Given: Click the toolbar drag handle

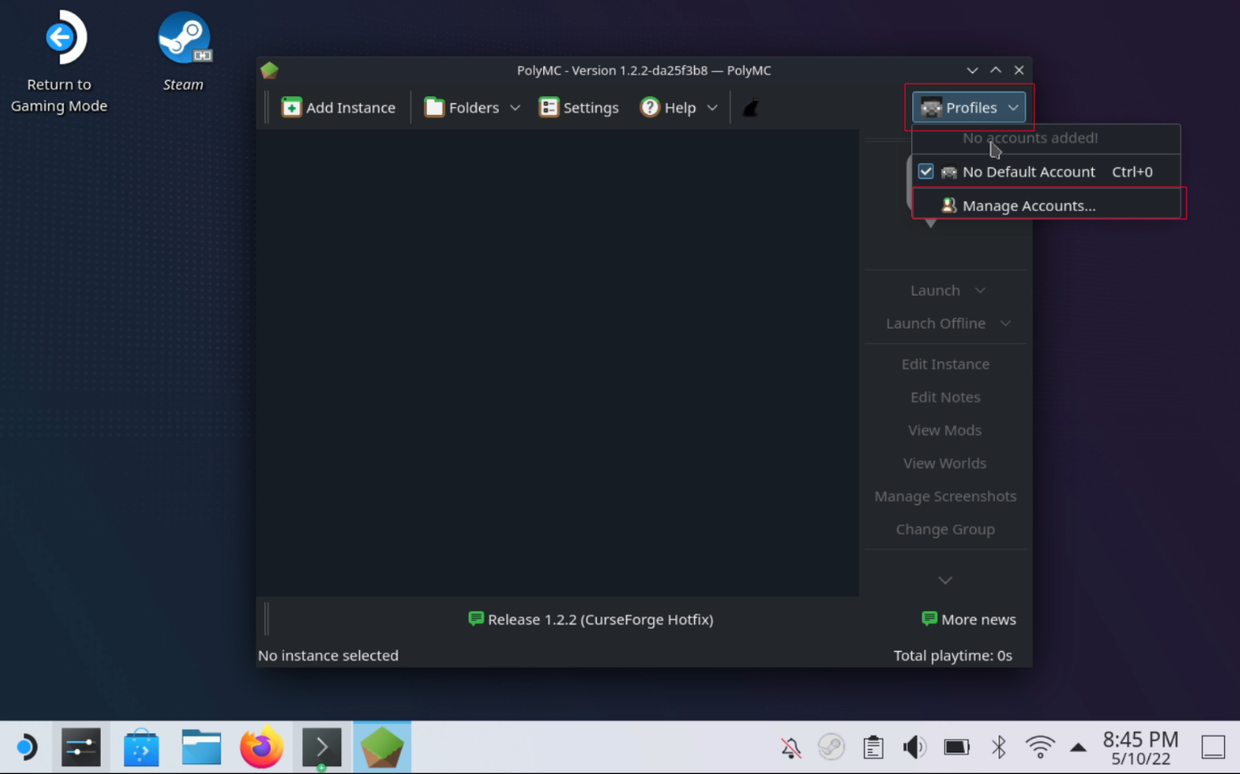Looking at the screenshot, I should tap(267, 107).
